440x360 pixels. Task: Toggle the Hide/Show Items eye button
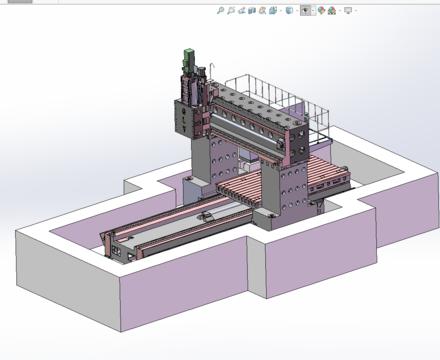tap(305, 11)
